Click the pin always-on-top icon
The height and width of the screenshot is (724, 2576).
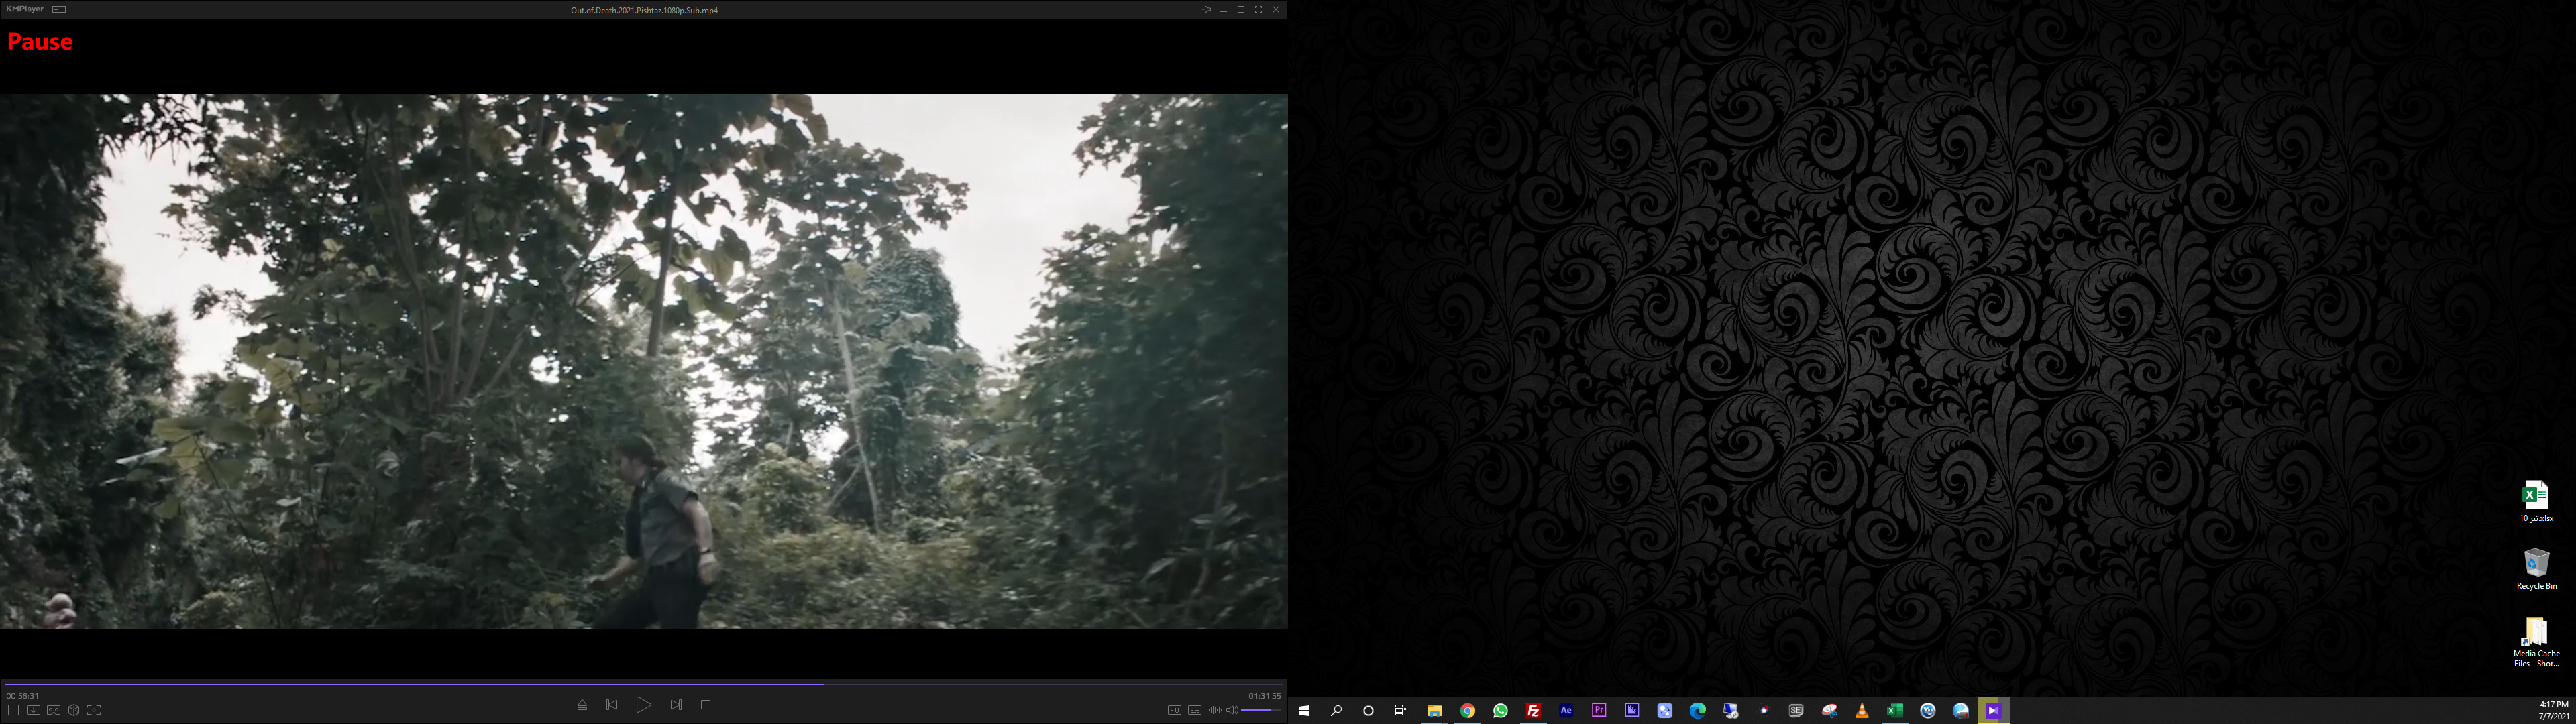(x=1206, y=9)
